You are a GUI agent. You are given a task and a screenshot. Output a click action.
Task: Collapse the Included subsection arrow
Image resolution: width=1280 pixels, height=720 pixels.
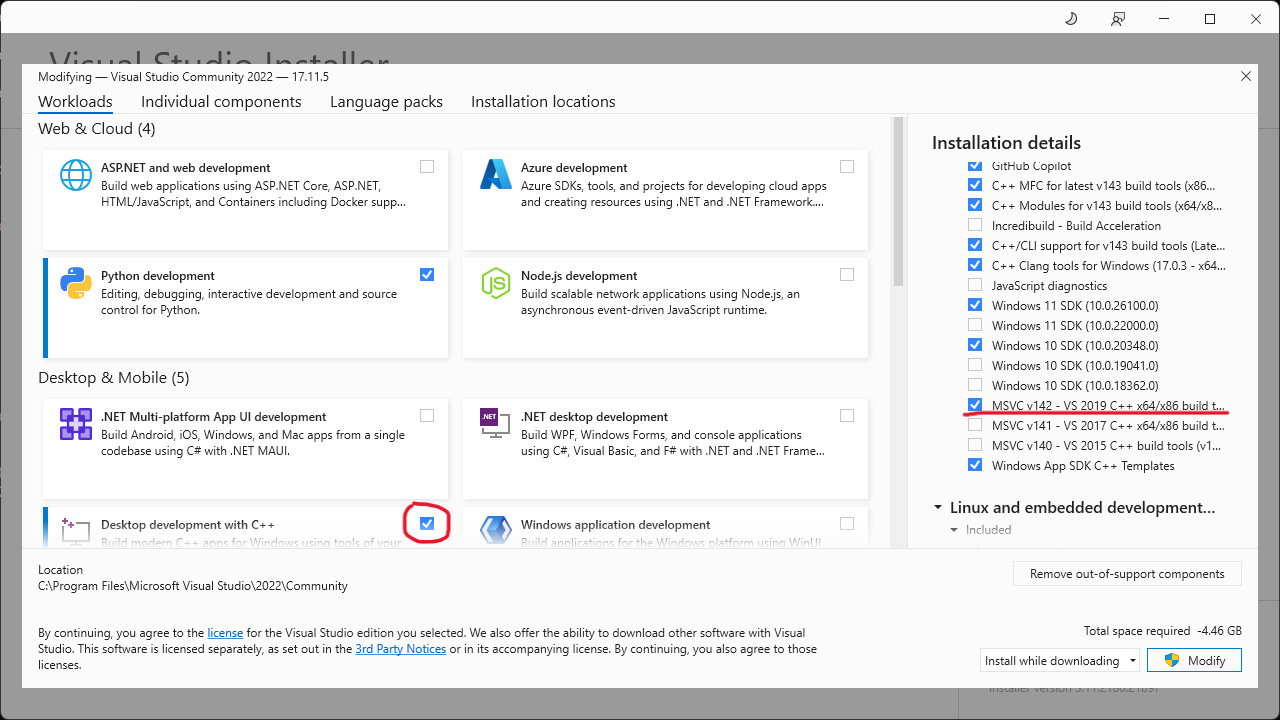coord(955,530)
